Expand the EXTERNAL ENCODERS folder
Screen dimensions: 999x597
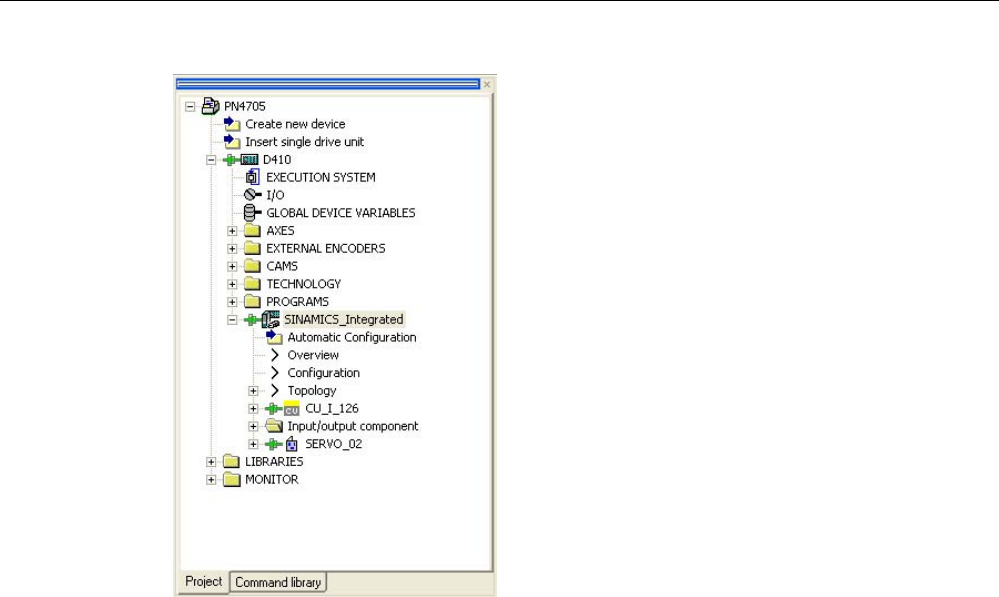tap(232, 249)
